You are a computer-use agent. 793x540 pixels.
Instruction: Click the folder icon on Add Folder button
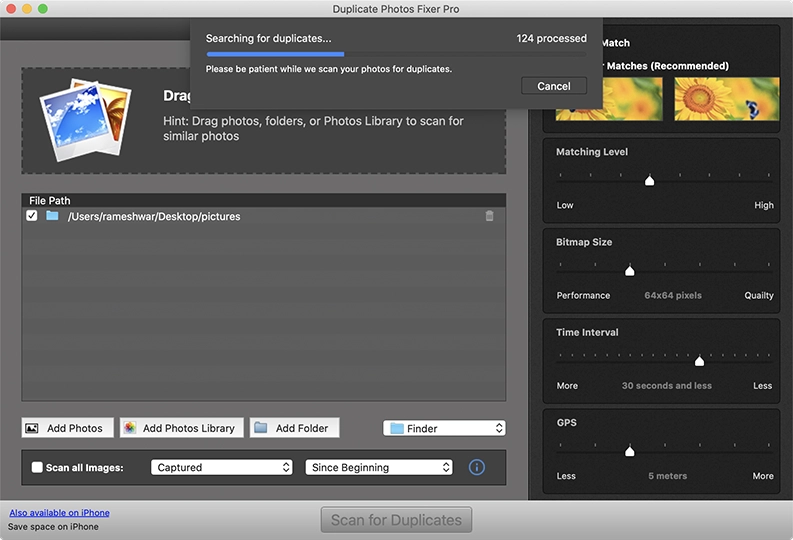(x=260, y=428)
